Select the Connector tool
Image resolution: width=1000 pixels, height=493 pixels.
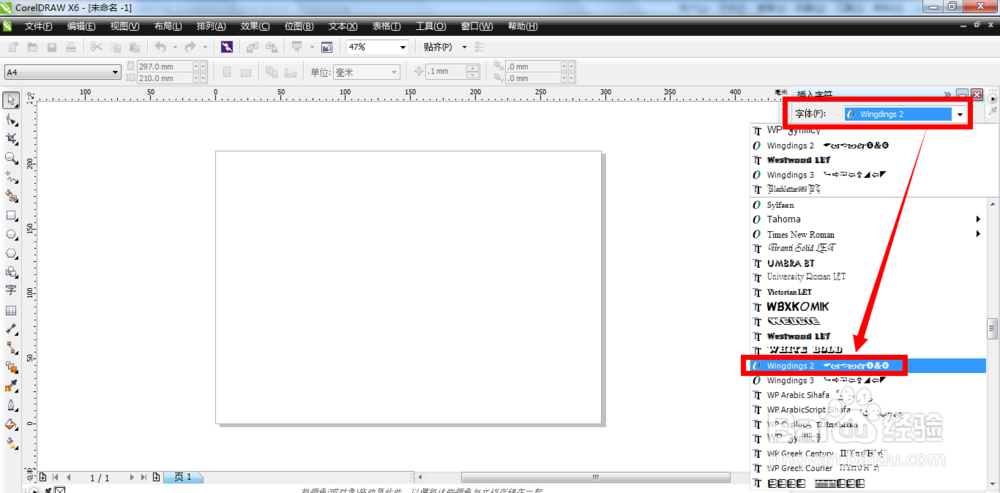[11, 348]
